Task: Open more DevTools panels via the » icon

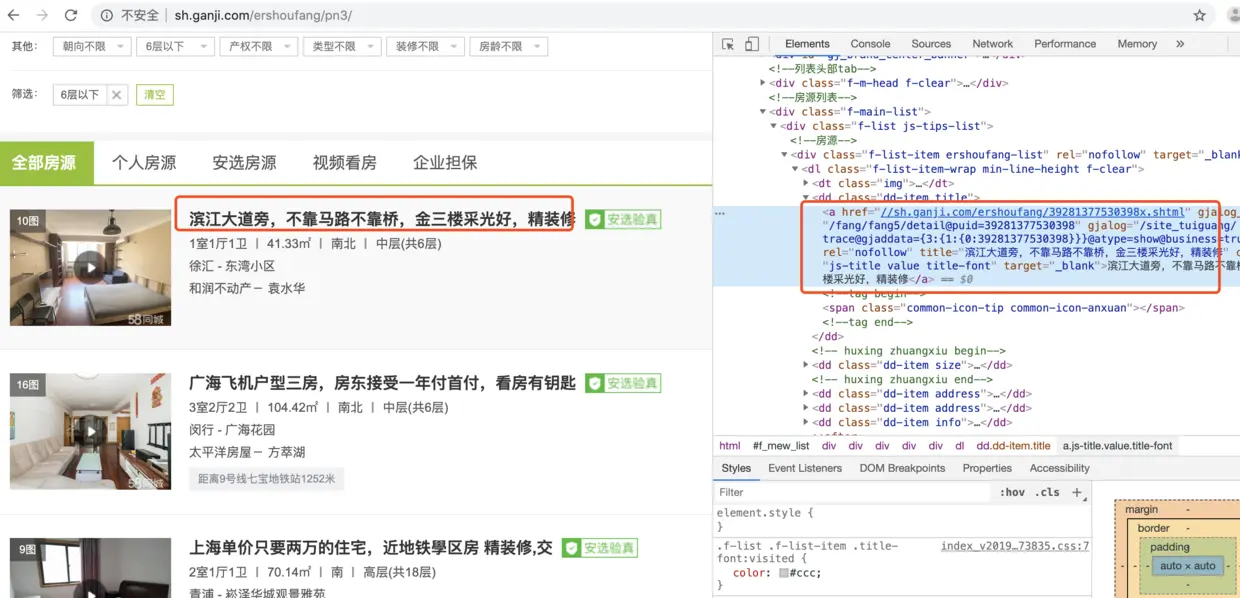Action: [1180, 44]
